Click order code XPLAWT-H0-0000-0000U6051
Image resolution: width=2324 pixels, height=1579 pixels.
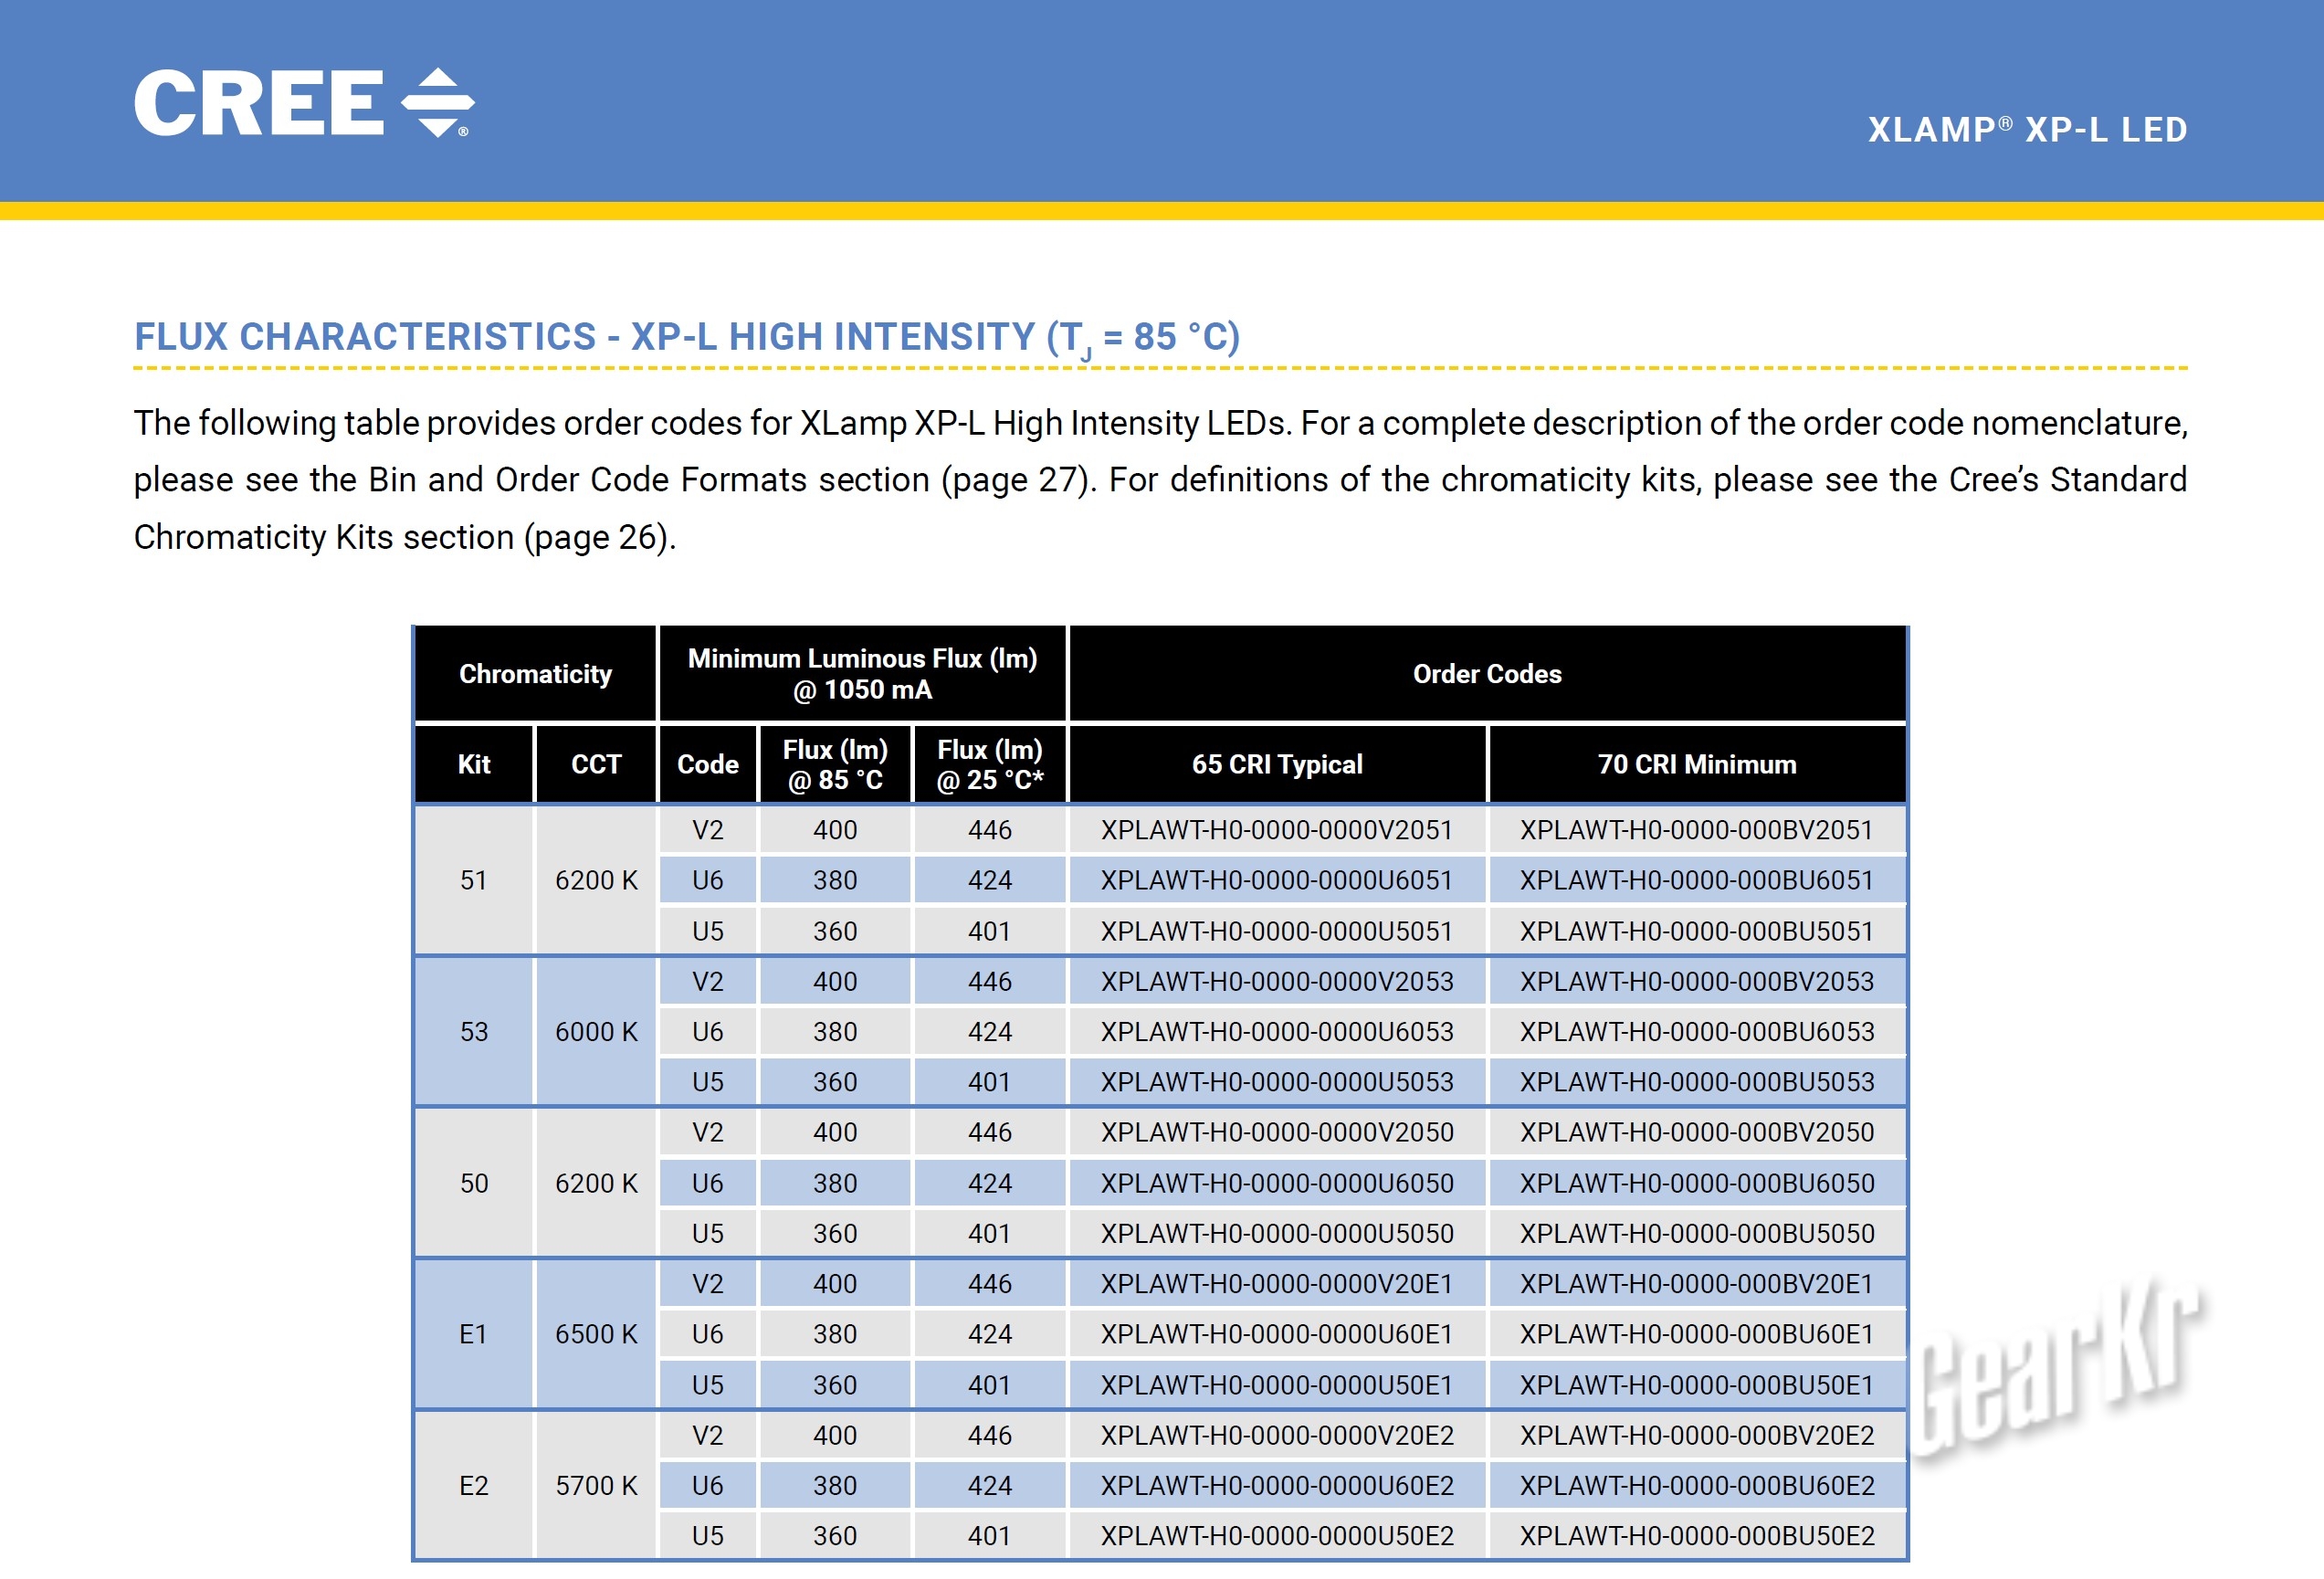pyautogui.click(x=1277, y=880)
